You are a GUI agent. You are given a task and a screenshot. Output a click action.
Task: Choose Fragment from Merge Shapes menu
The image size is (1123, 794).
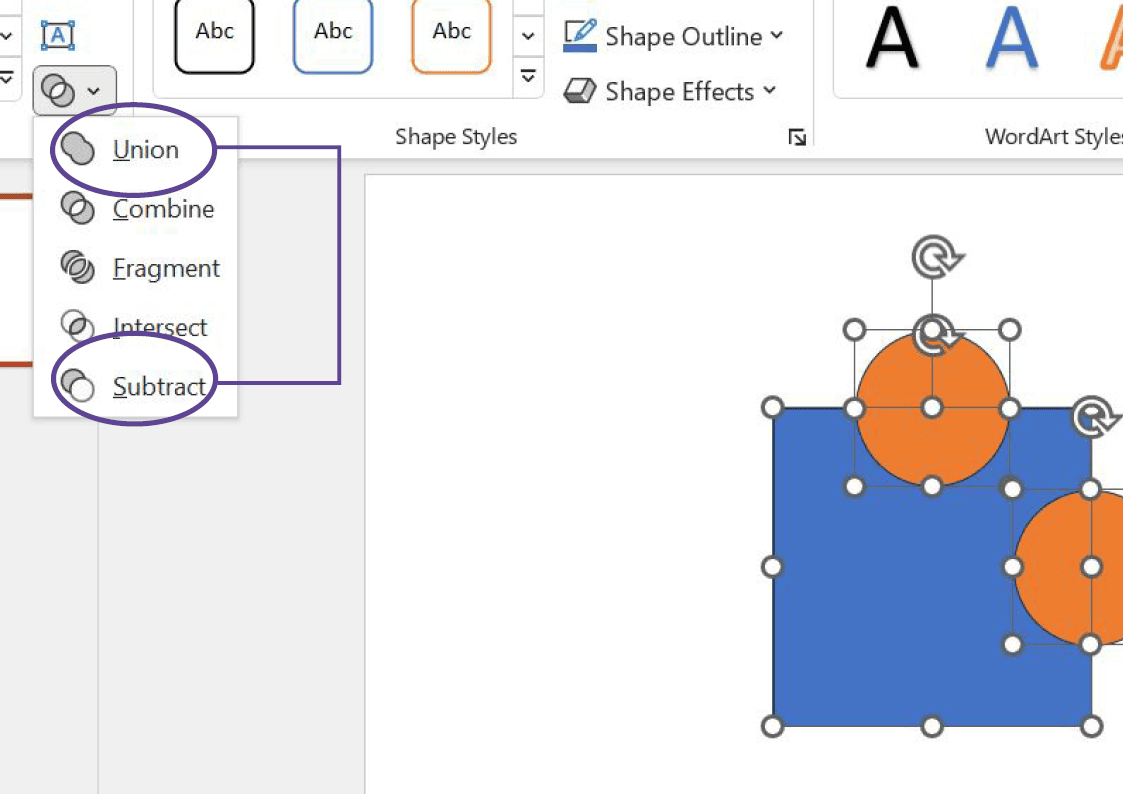(135, 268)
